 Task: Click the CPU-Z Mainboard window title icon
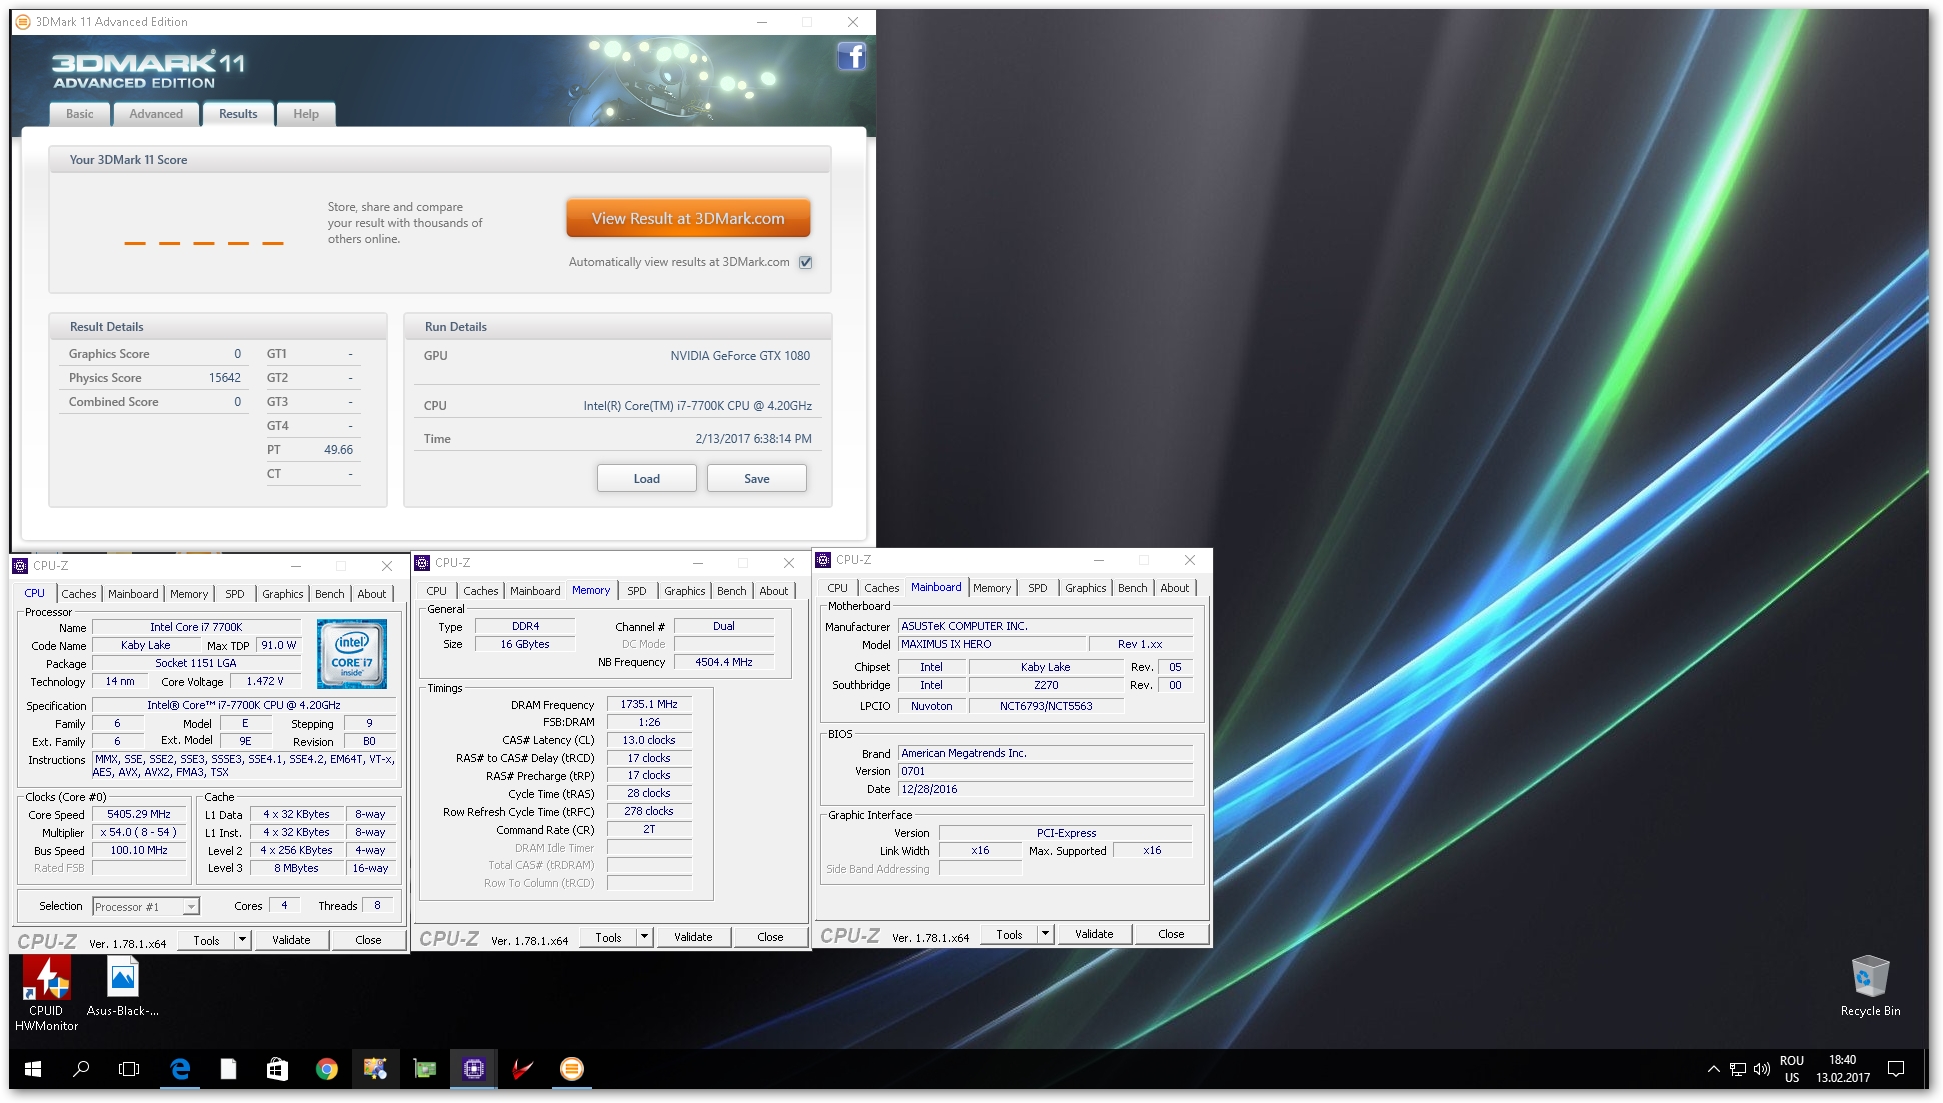[x=823, y=560]
